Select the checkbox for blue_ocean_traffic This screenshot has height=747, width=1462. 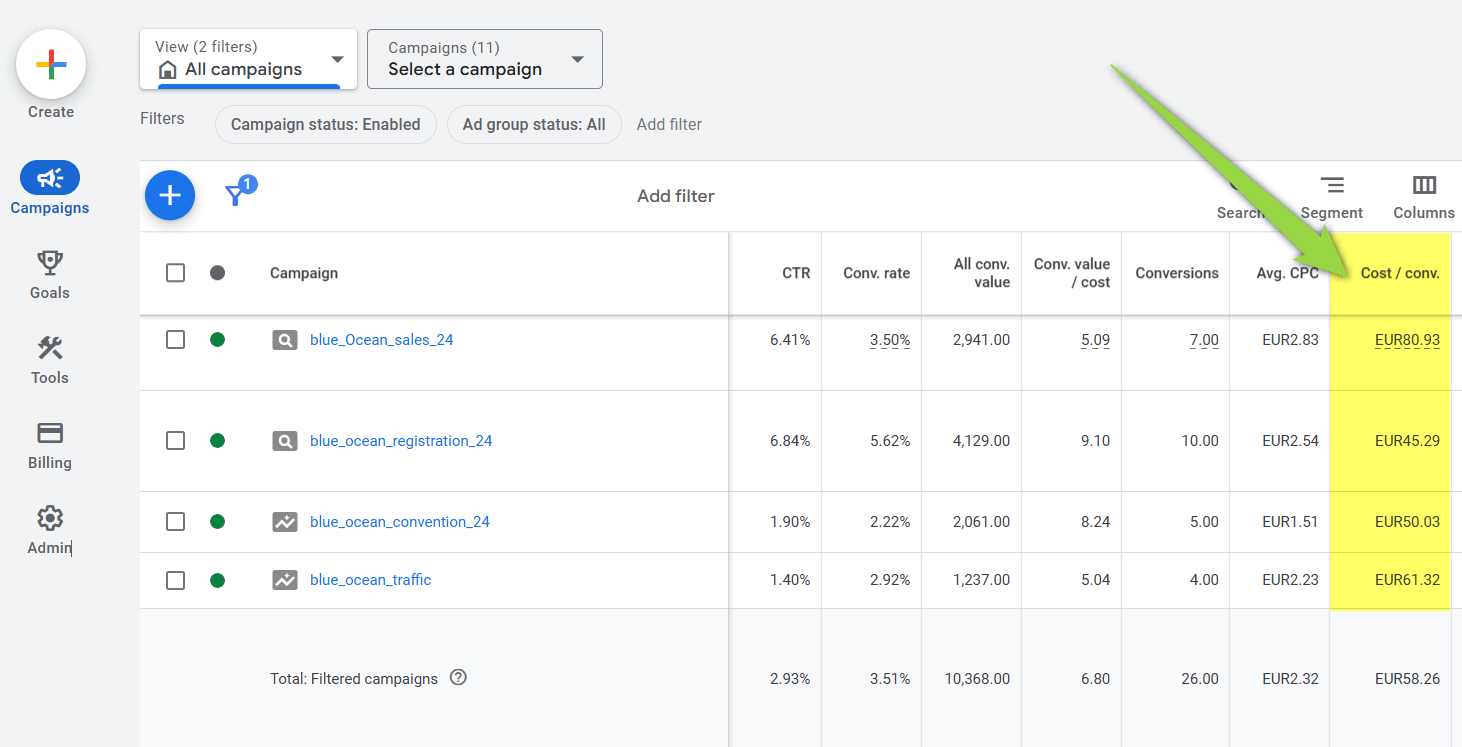point(175,580)
